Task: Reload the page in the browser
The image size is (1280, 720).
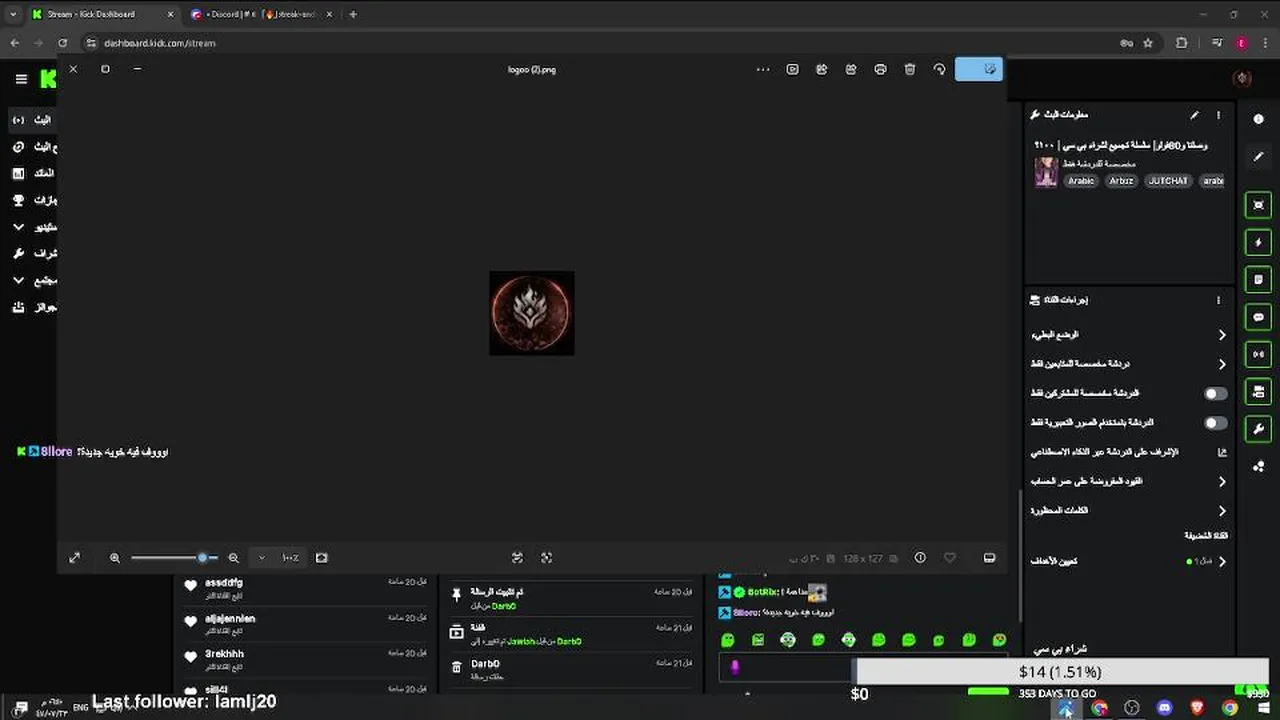Action: click(62, 43)
